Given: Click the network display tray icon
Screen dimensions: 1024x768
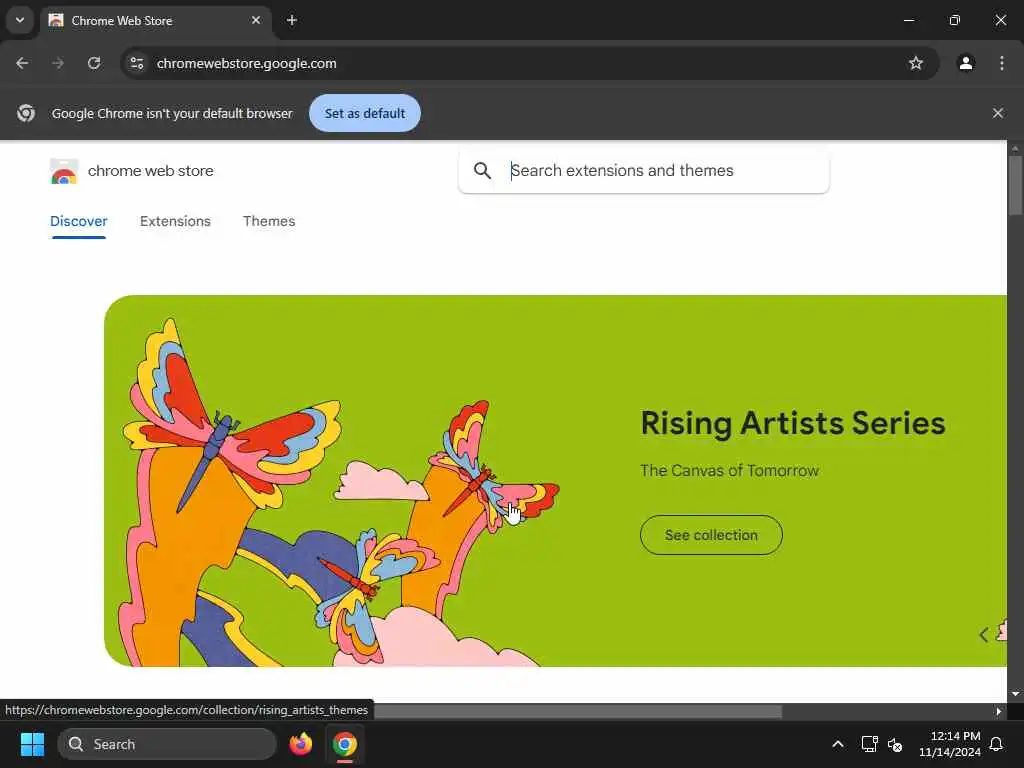Looking at the screenshot, I should click(x=869, y=744).
